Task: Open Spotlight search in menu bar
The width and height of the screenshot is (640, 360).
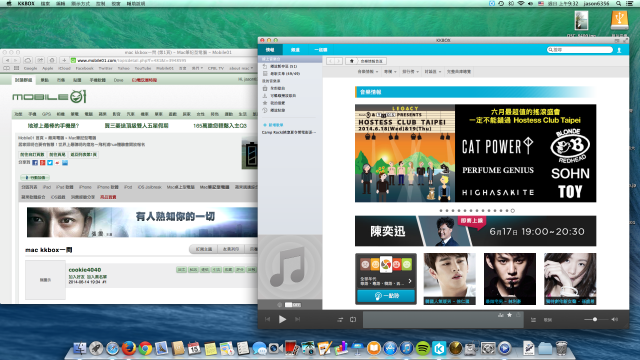Action: tap(619, 3)
